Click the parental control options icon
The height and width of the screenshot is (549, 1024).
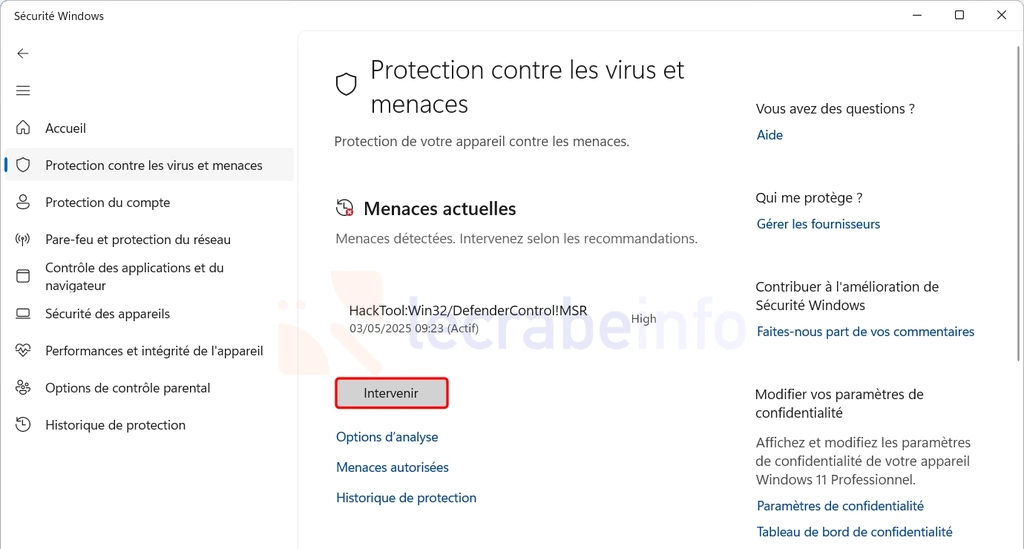pos(23,388)
